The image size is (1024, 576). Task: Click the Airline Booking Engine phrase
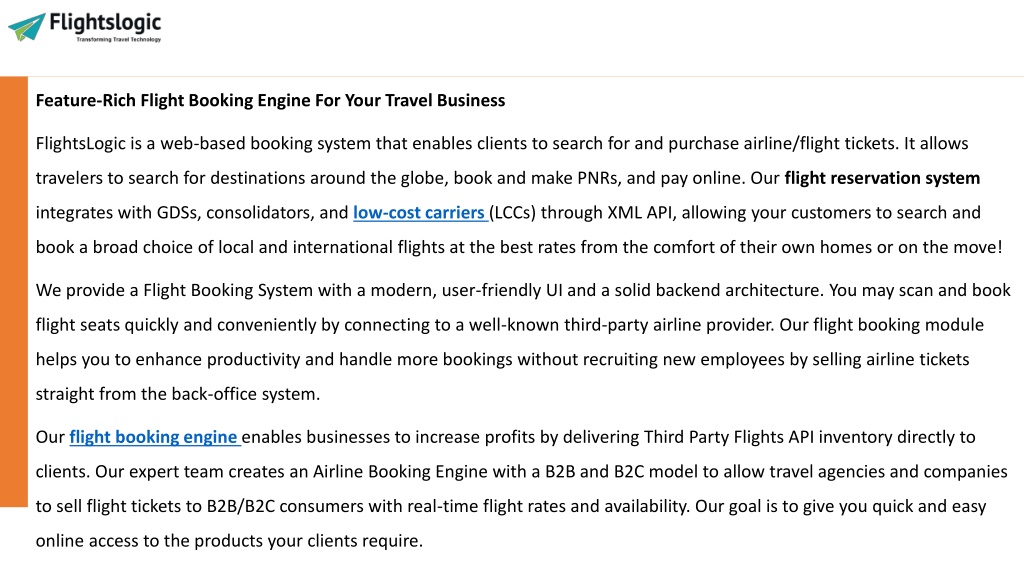pyautogui.click(x=400, y=471)
